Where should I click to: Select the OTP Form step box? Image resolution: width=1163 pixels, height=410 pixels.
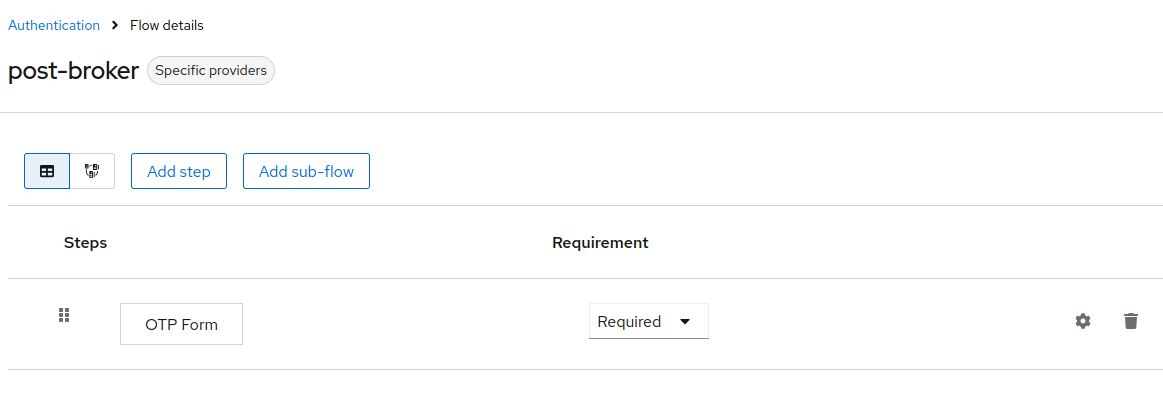coord(181,324)
